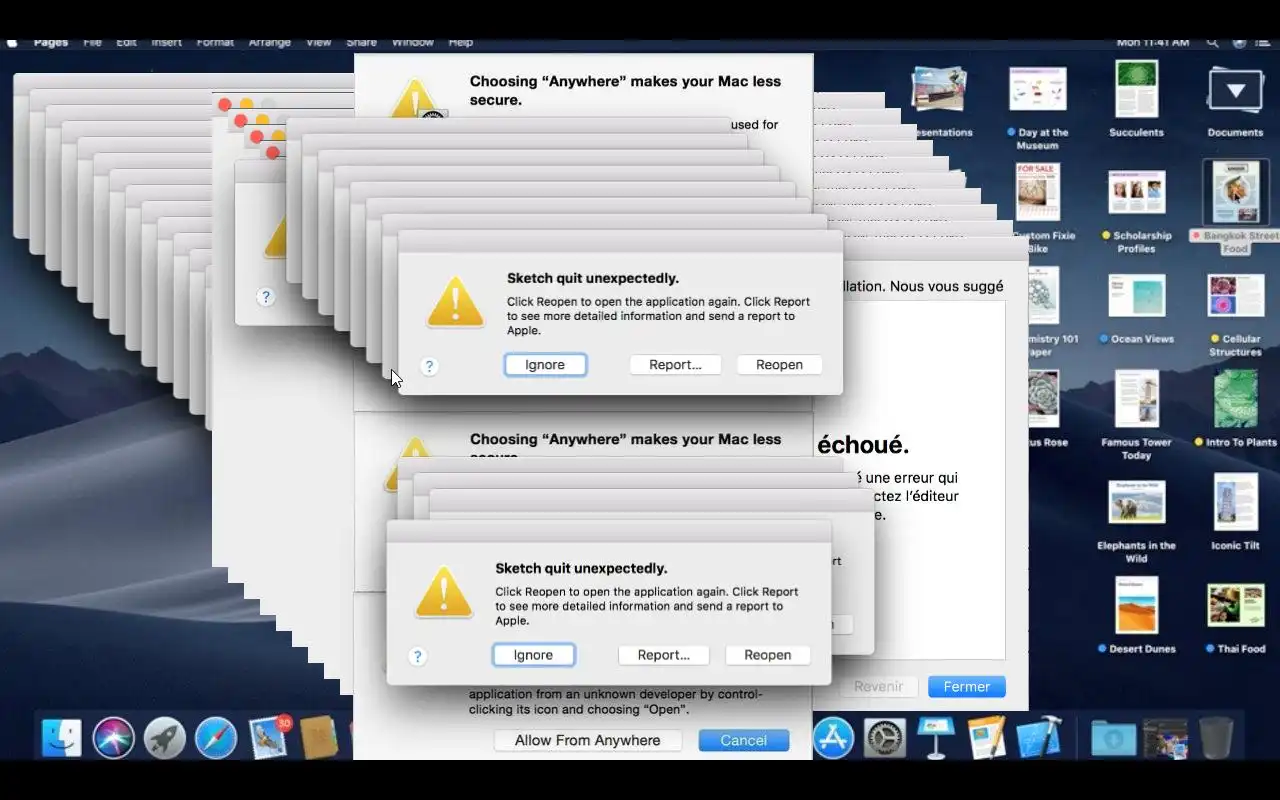The width and height of the screenshot is (1280, 800).
Task: Select the Ocean Views document icon
Action: pyautogui.click(x=1136, y=296)
